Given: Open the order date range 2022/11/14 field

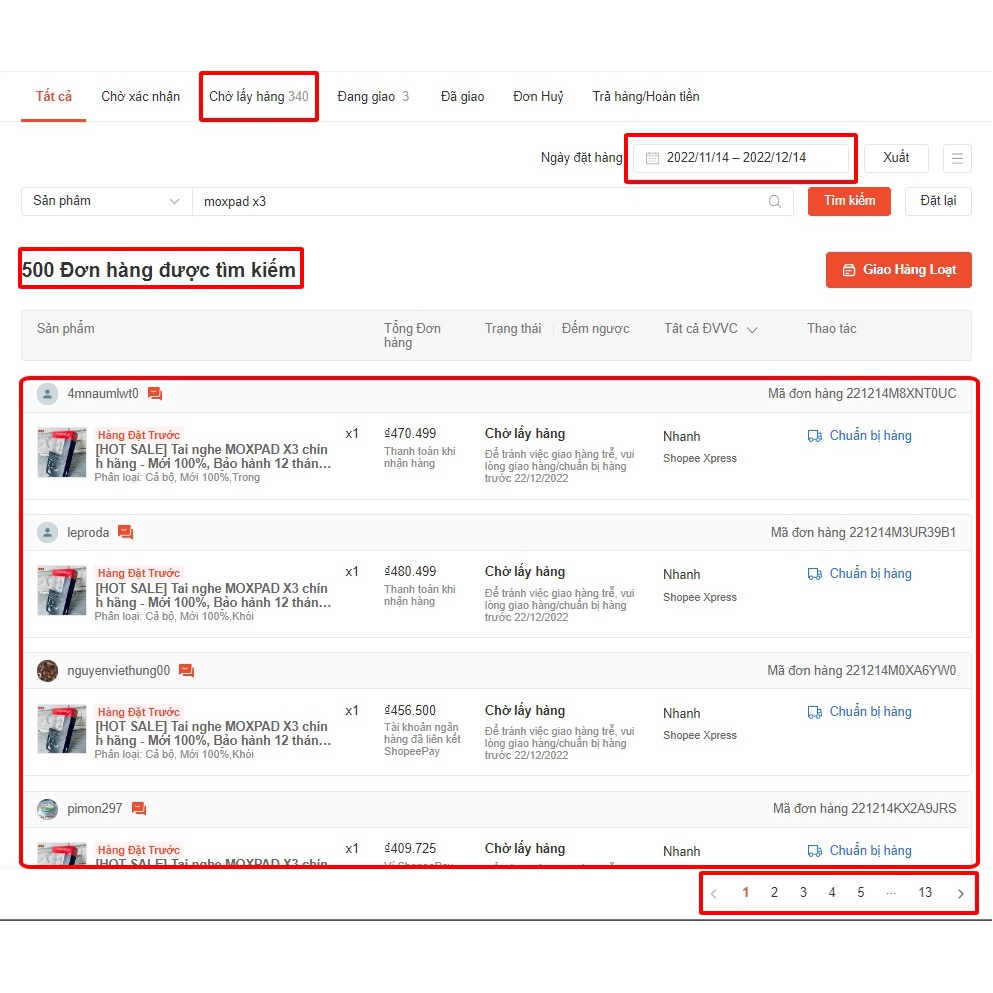Looking at the screenshot, I should [x=741, y=158].
